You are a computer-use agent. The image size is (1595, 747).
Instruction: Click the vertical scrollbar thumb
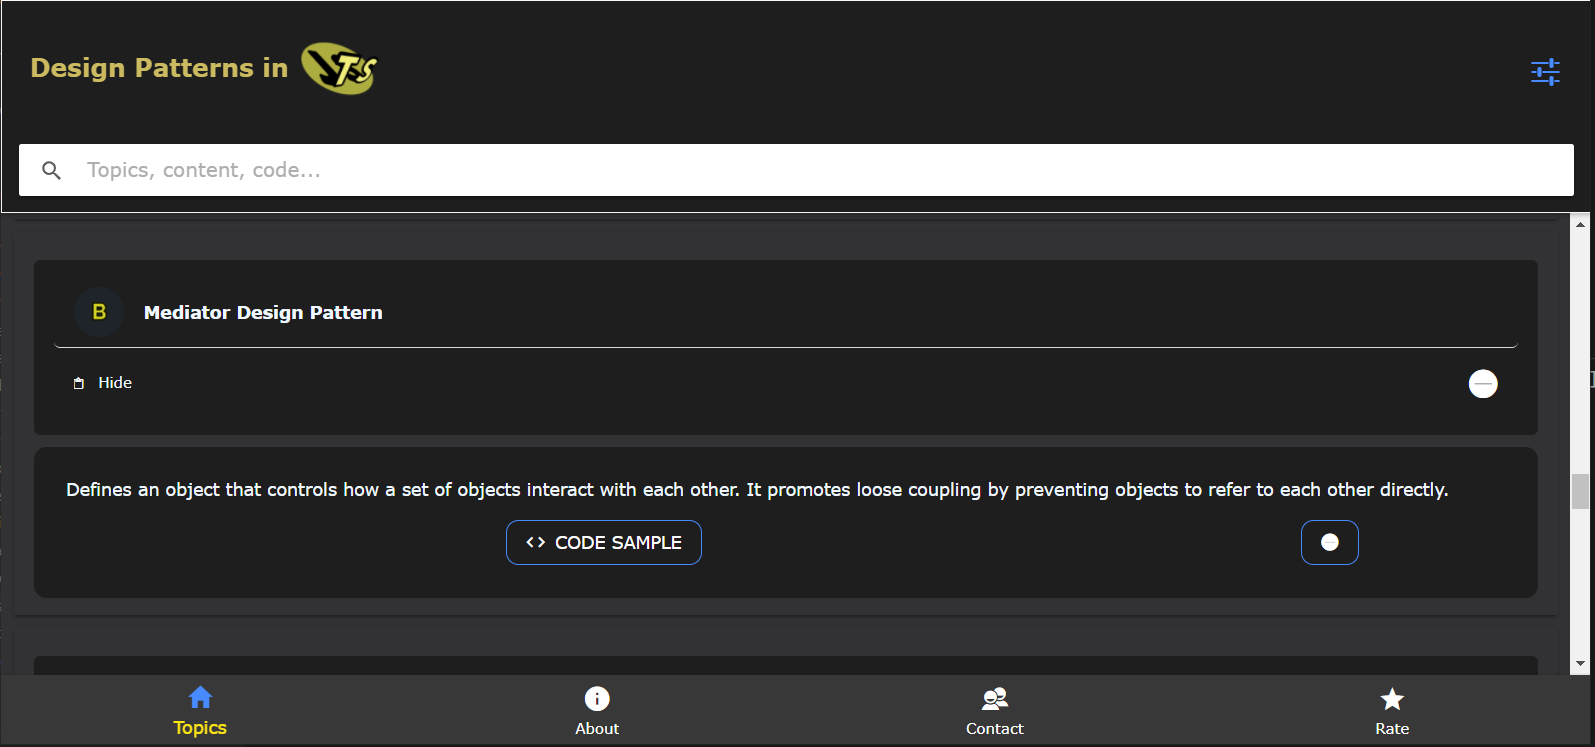(x=1580, y=491)
